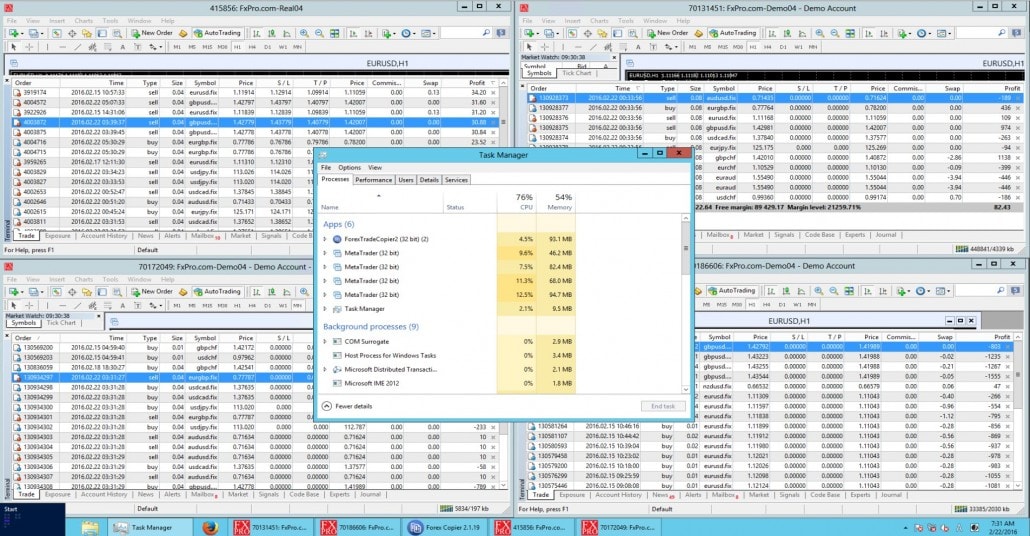Collapse view with Fewer details
Viewport: 1030px width, 536px height.
tap(347, 406)
